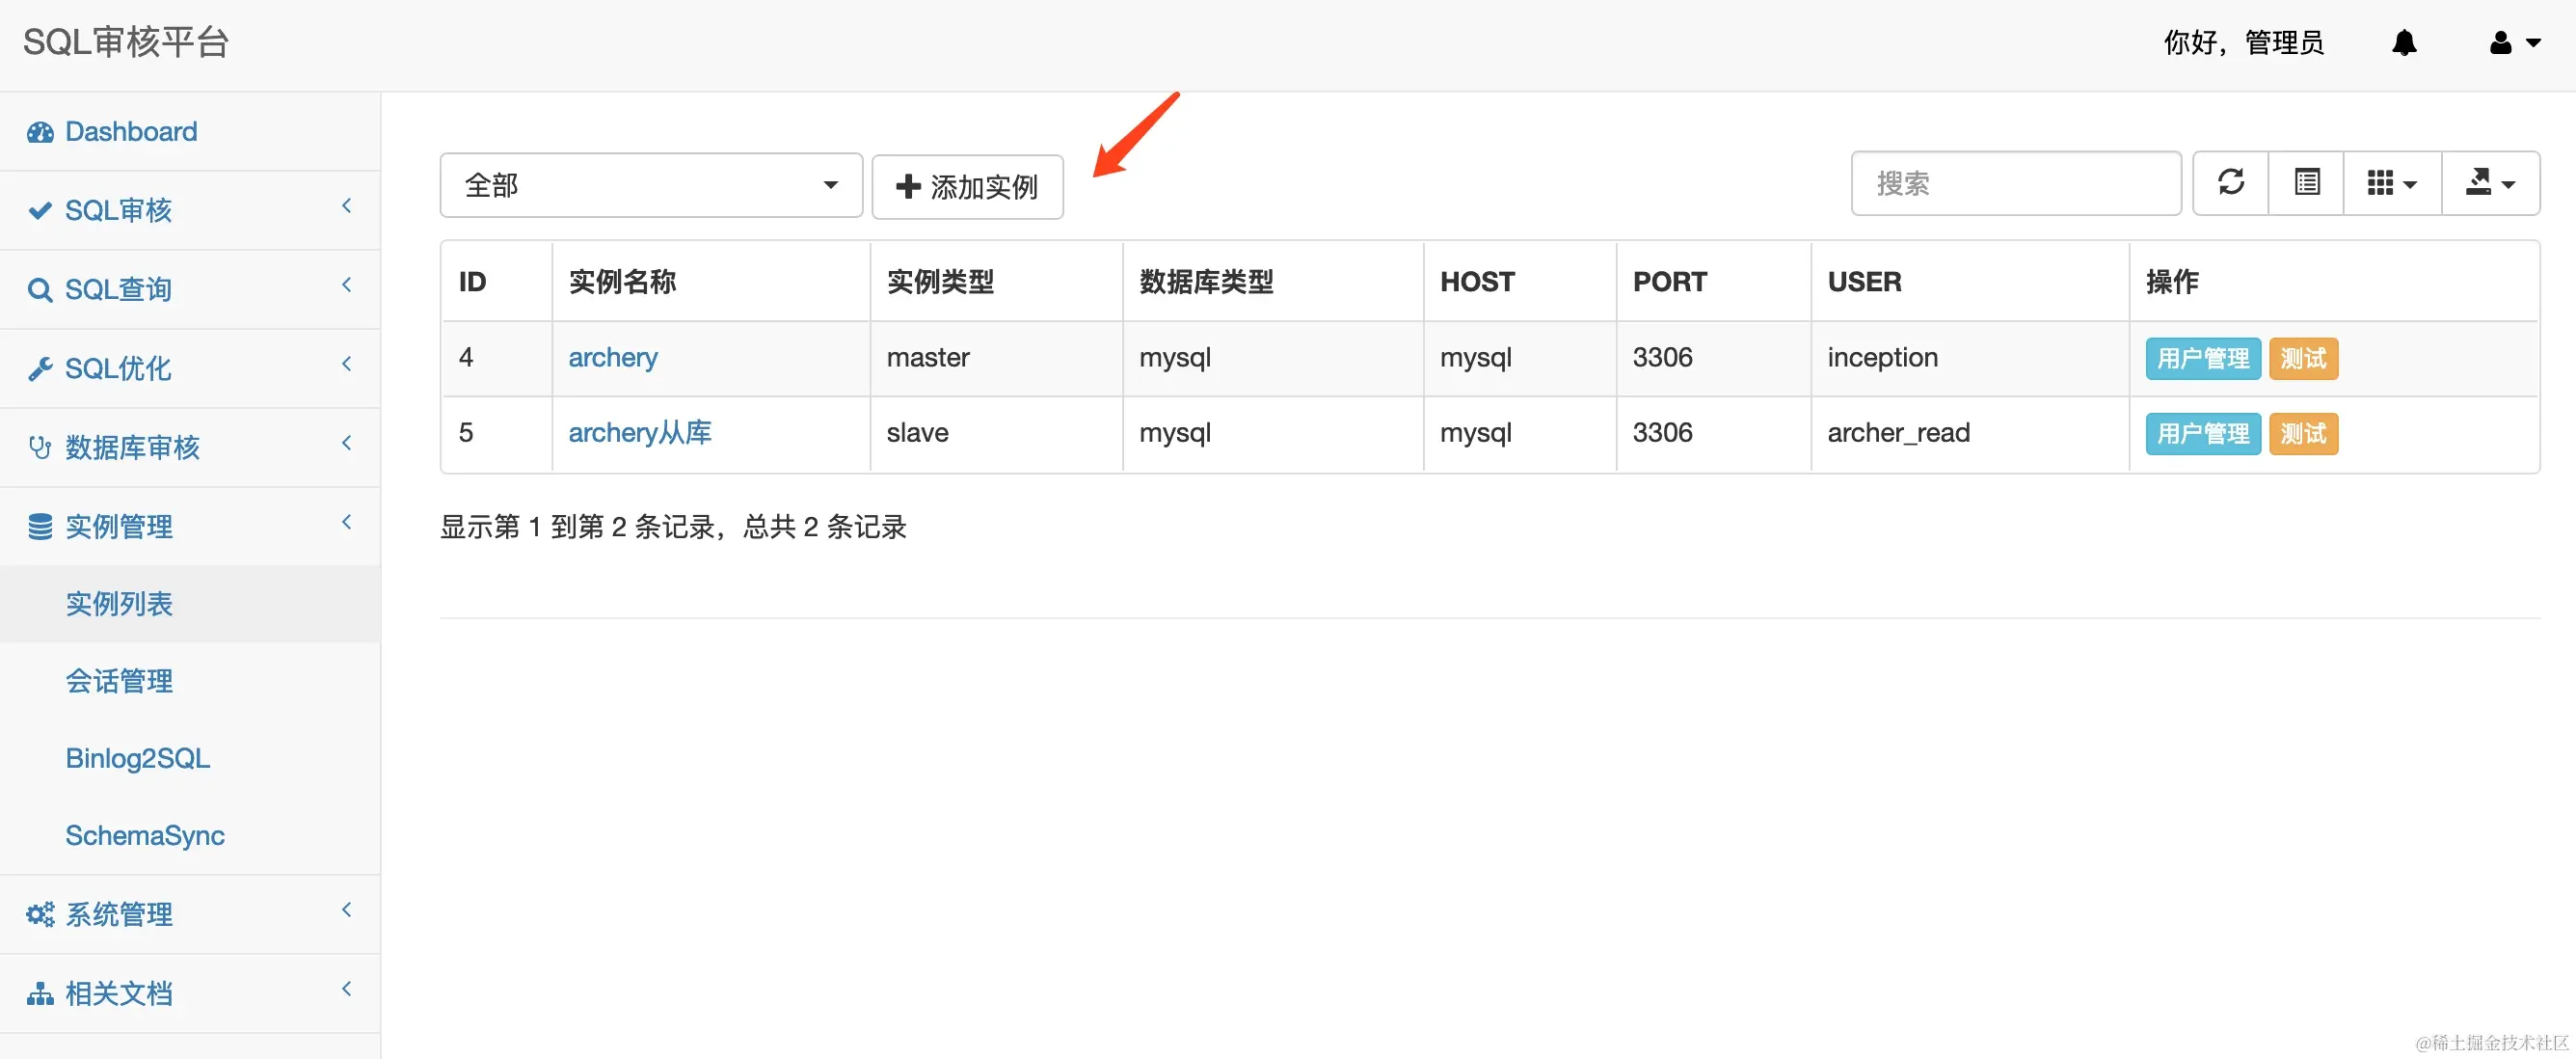Click the 添加实例 button

[x=966, y=186]
